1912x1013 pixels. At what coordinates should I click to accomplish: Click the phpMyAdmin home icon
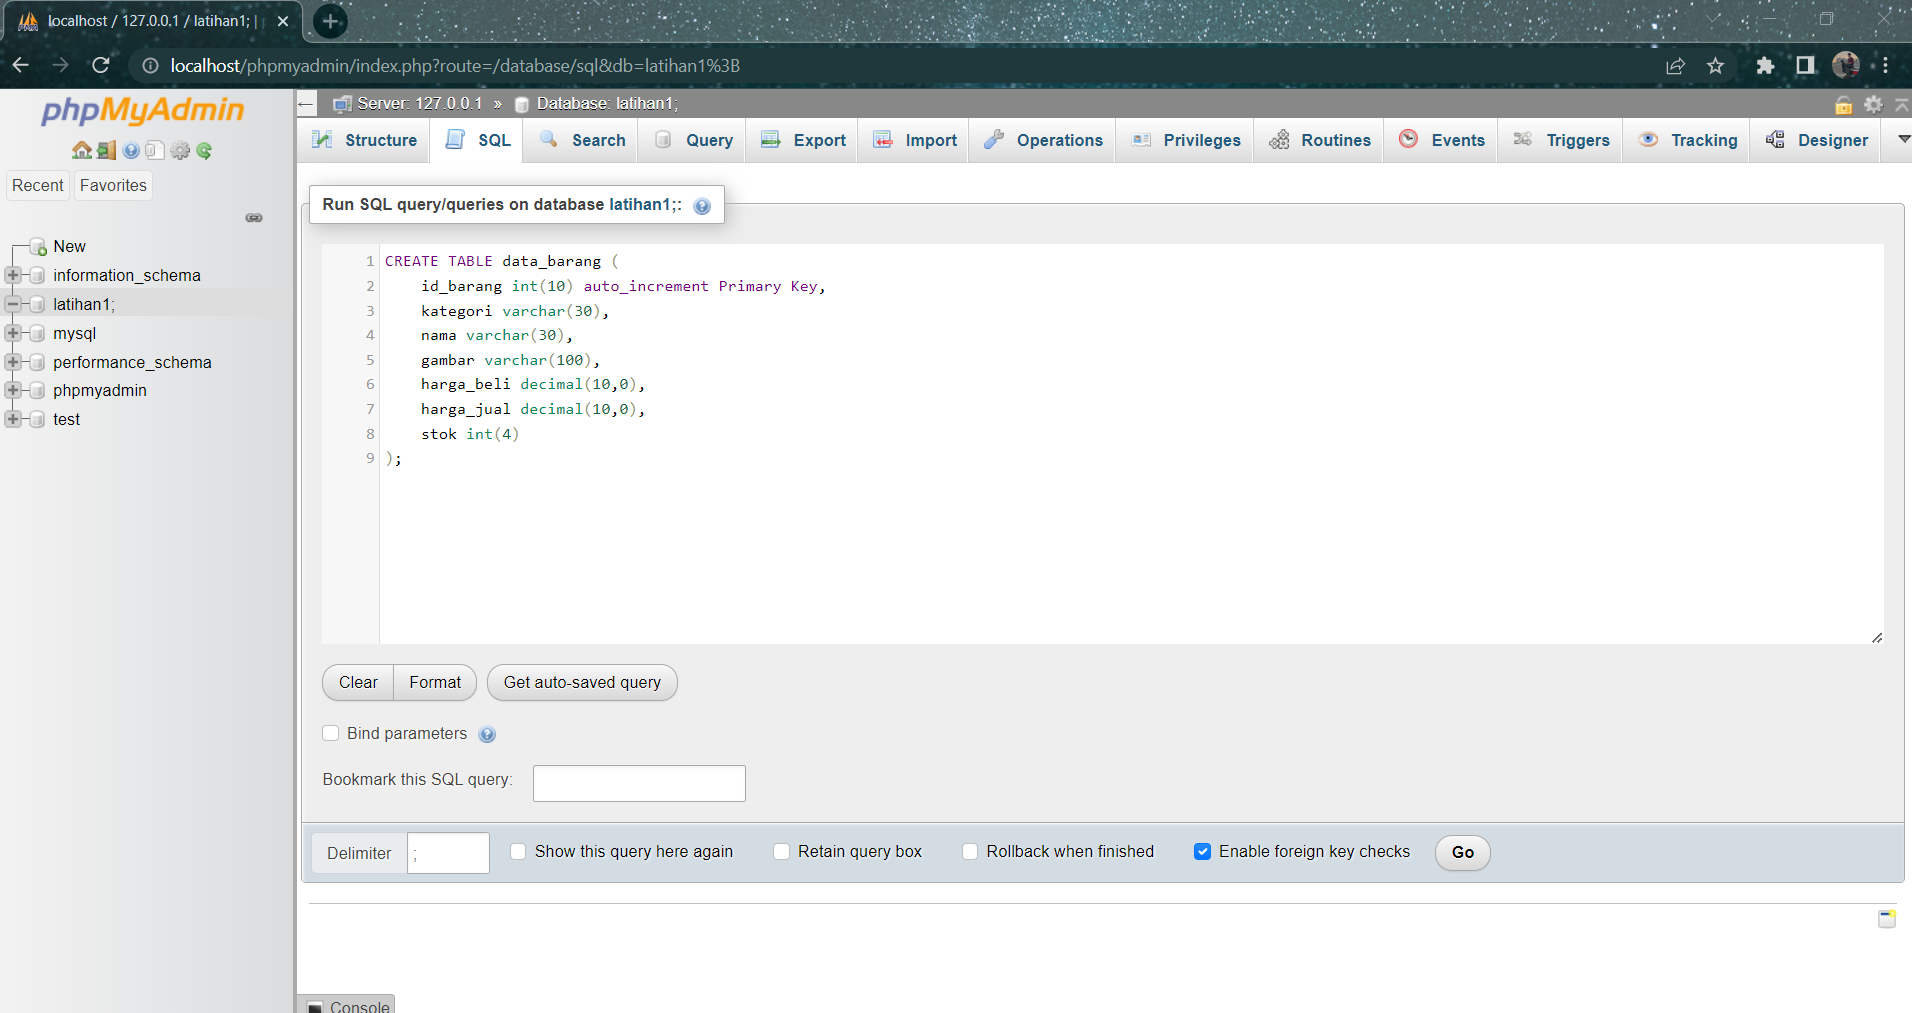[x=80, y=150]
